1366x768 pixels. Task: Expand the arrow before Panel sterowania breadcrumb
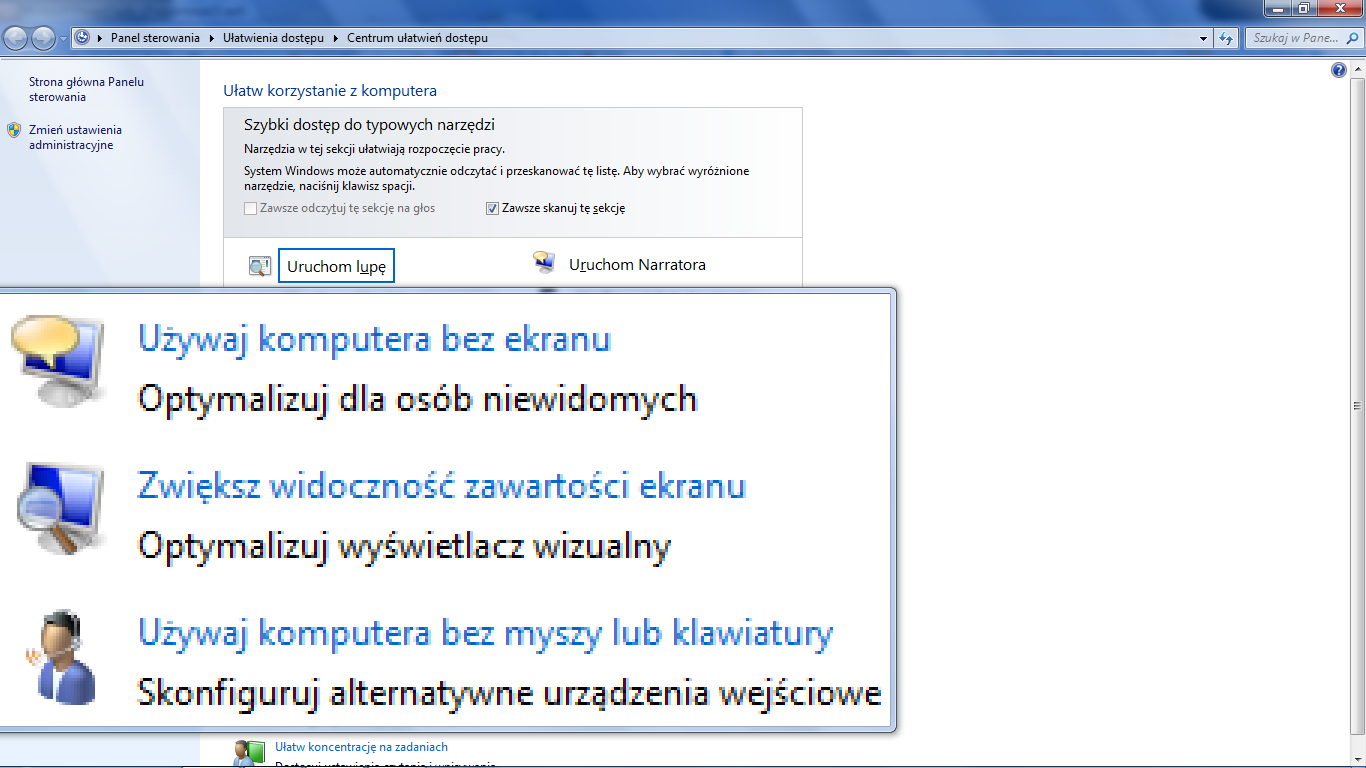click(100, 38)
